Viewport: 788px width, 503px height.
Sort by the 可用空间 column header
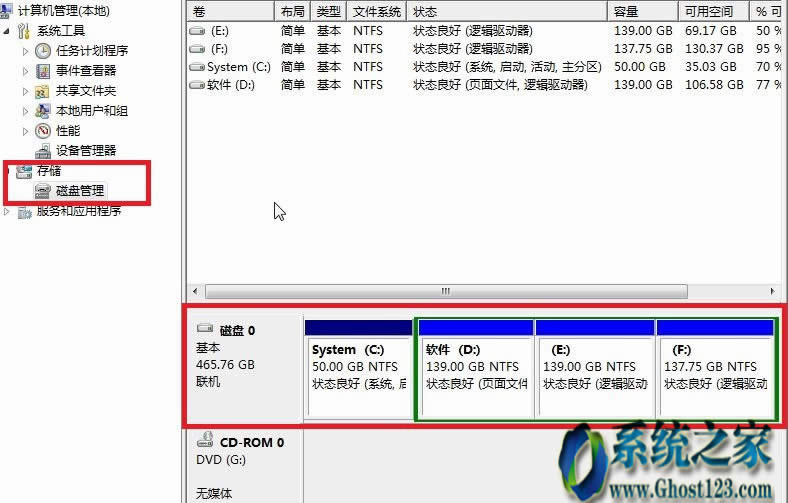click(714, 11)
